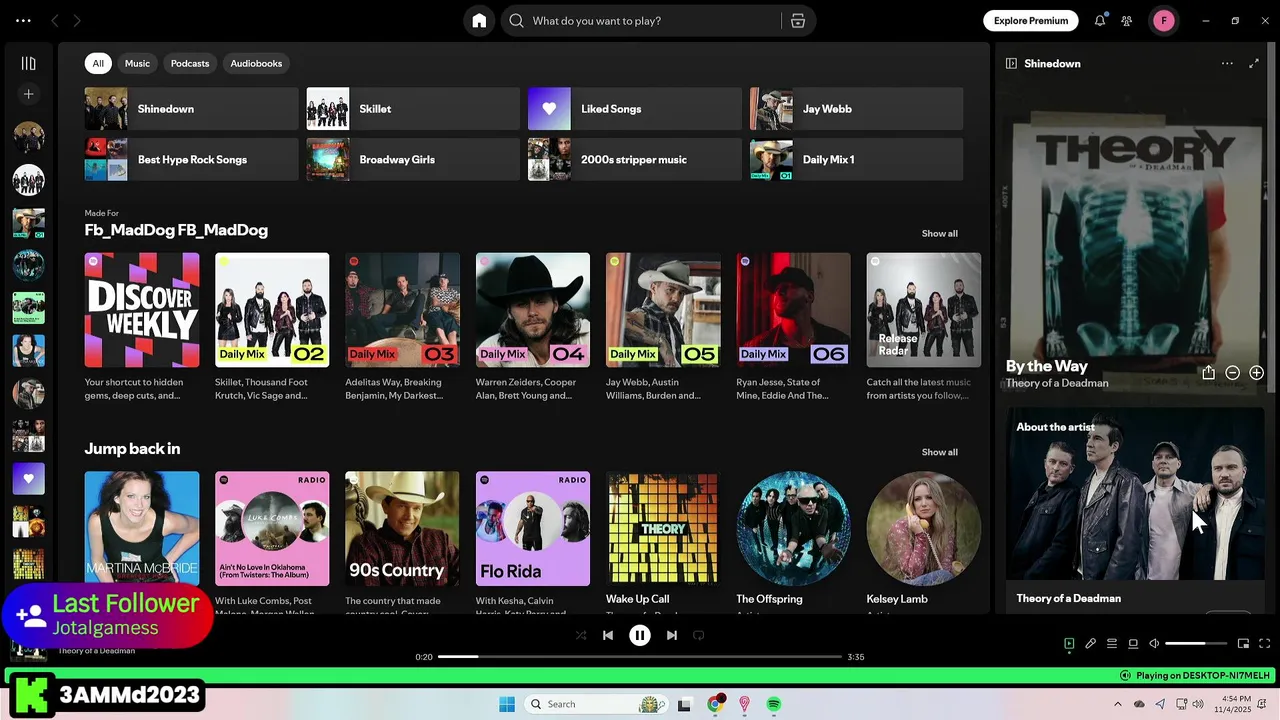
Task: Open the Browse icon in search bar
Action: point(797,21)
